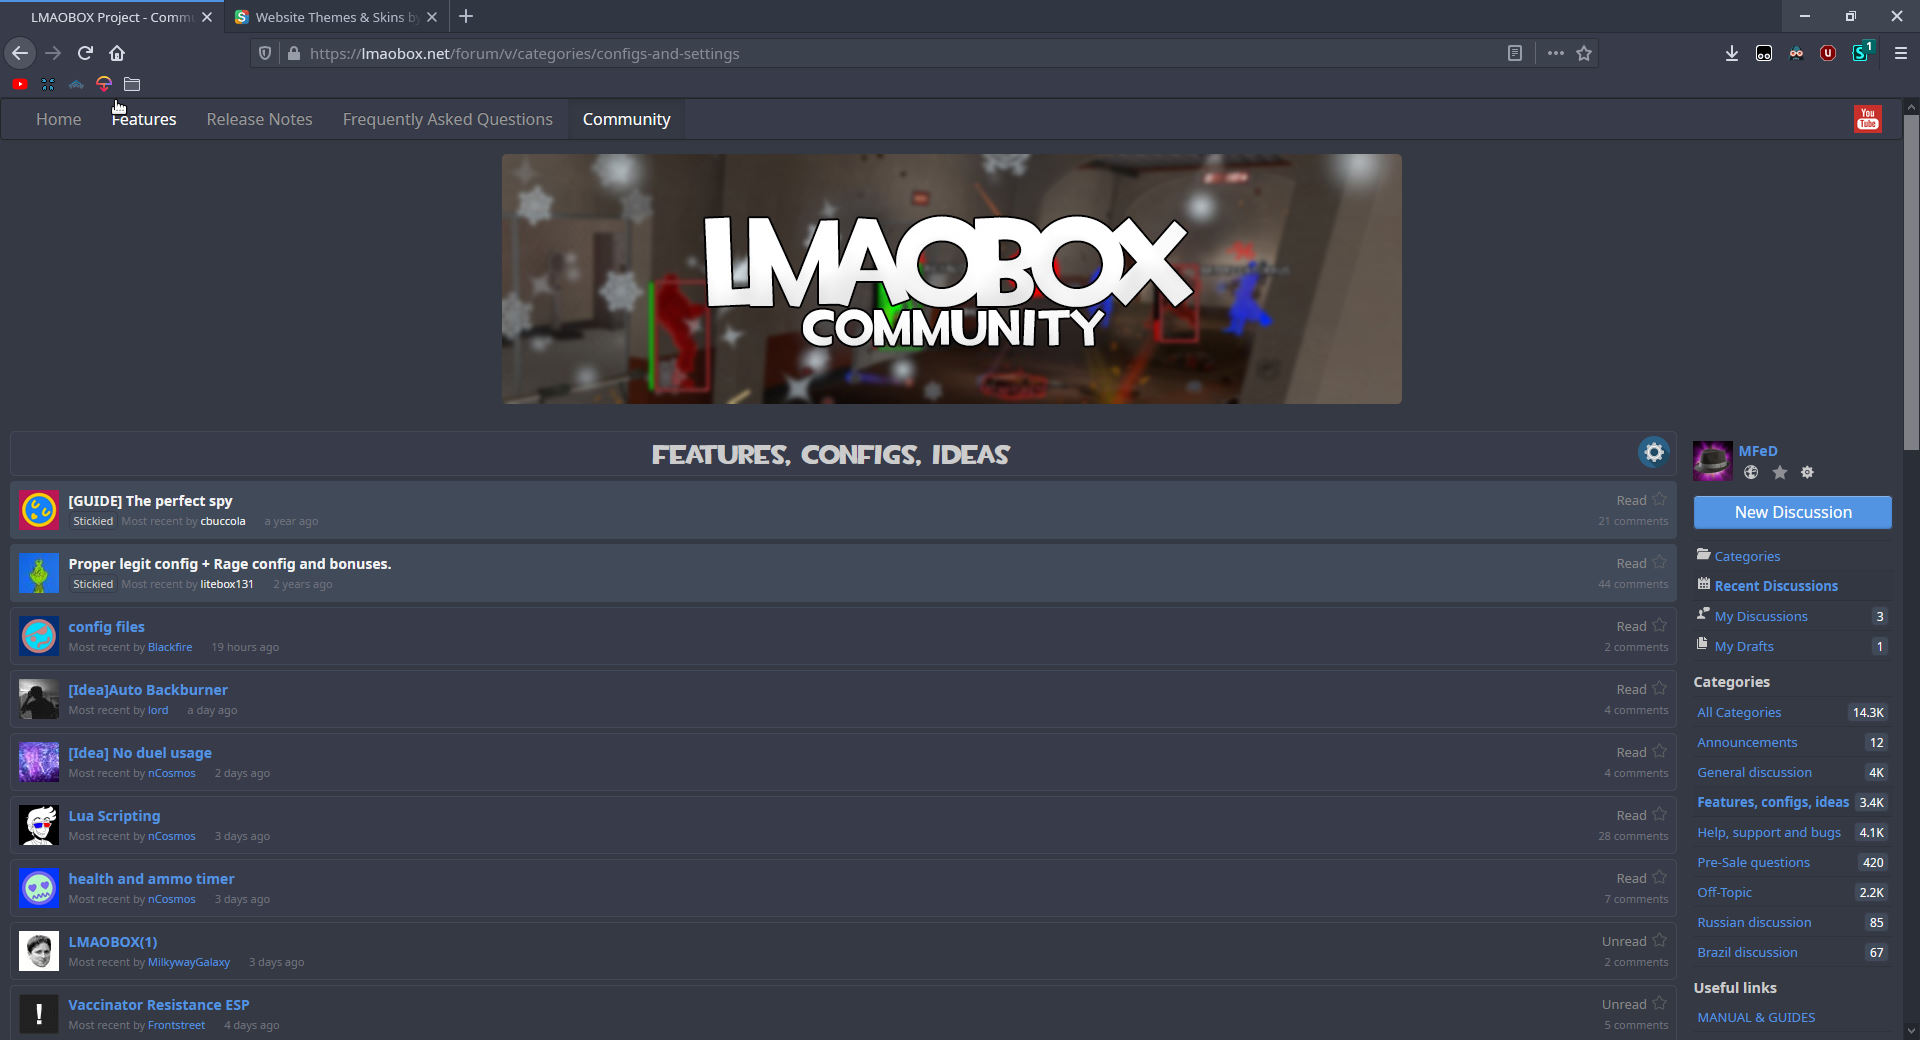Open MFeD notifications globe icon

click(1751, 472)
